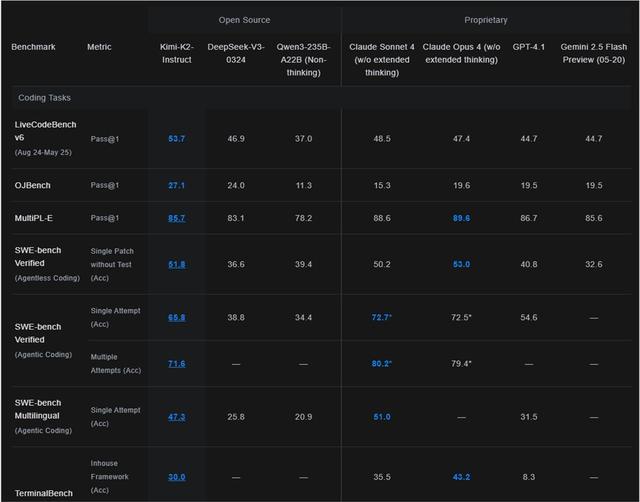Open the 51.8 Agentless Coding score link
This screenshot has width=640, height=502.
(177, 264)
